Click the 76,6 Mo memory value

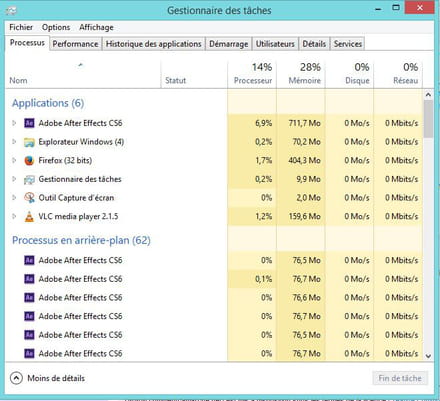pyautogui.click(x=306, y=297)
